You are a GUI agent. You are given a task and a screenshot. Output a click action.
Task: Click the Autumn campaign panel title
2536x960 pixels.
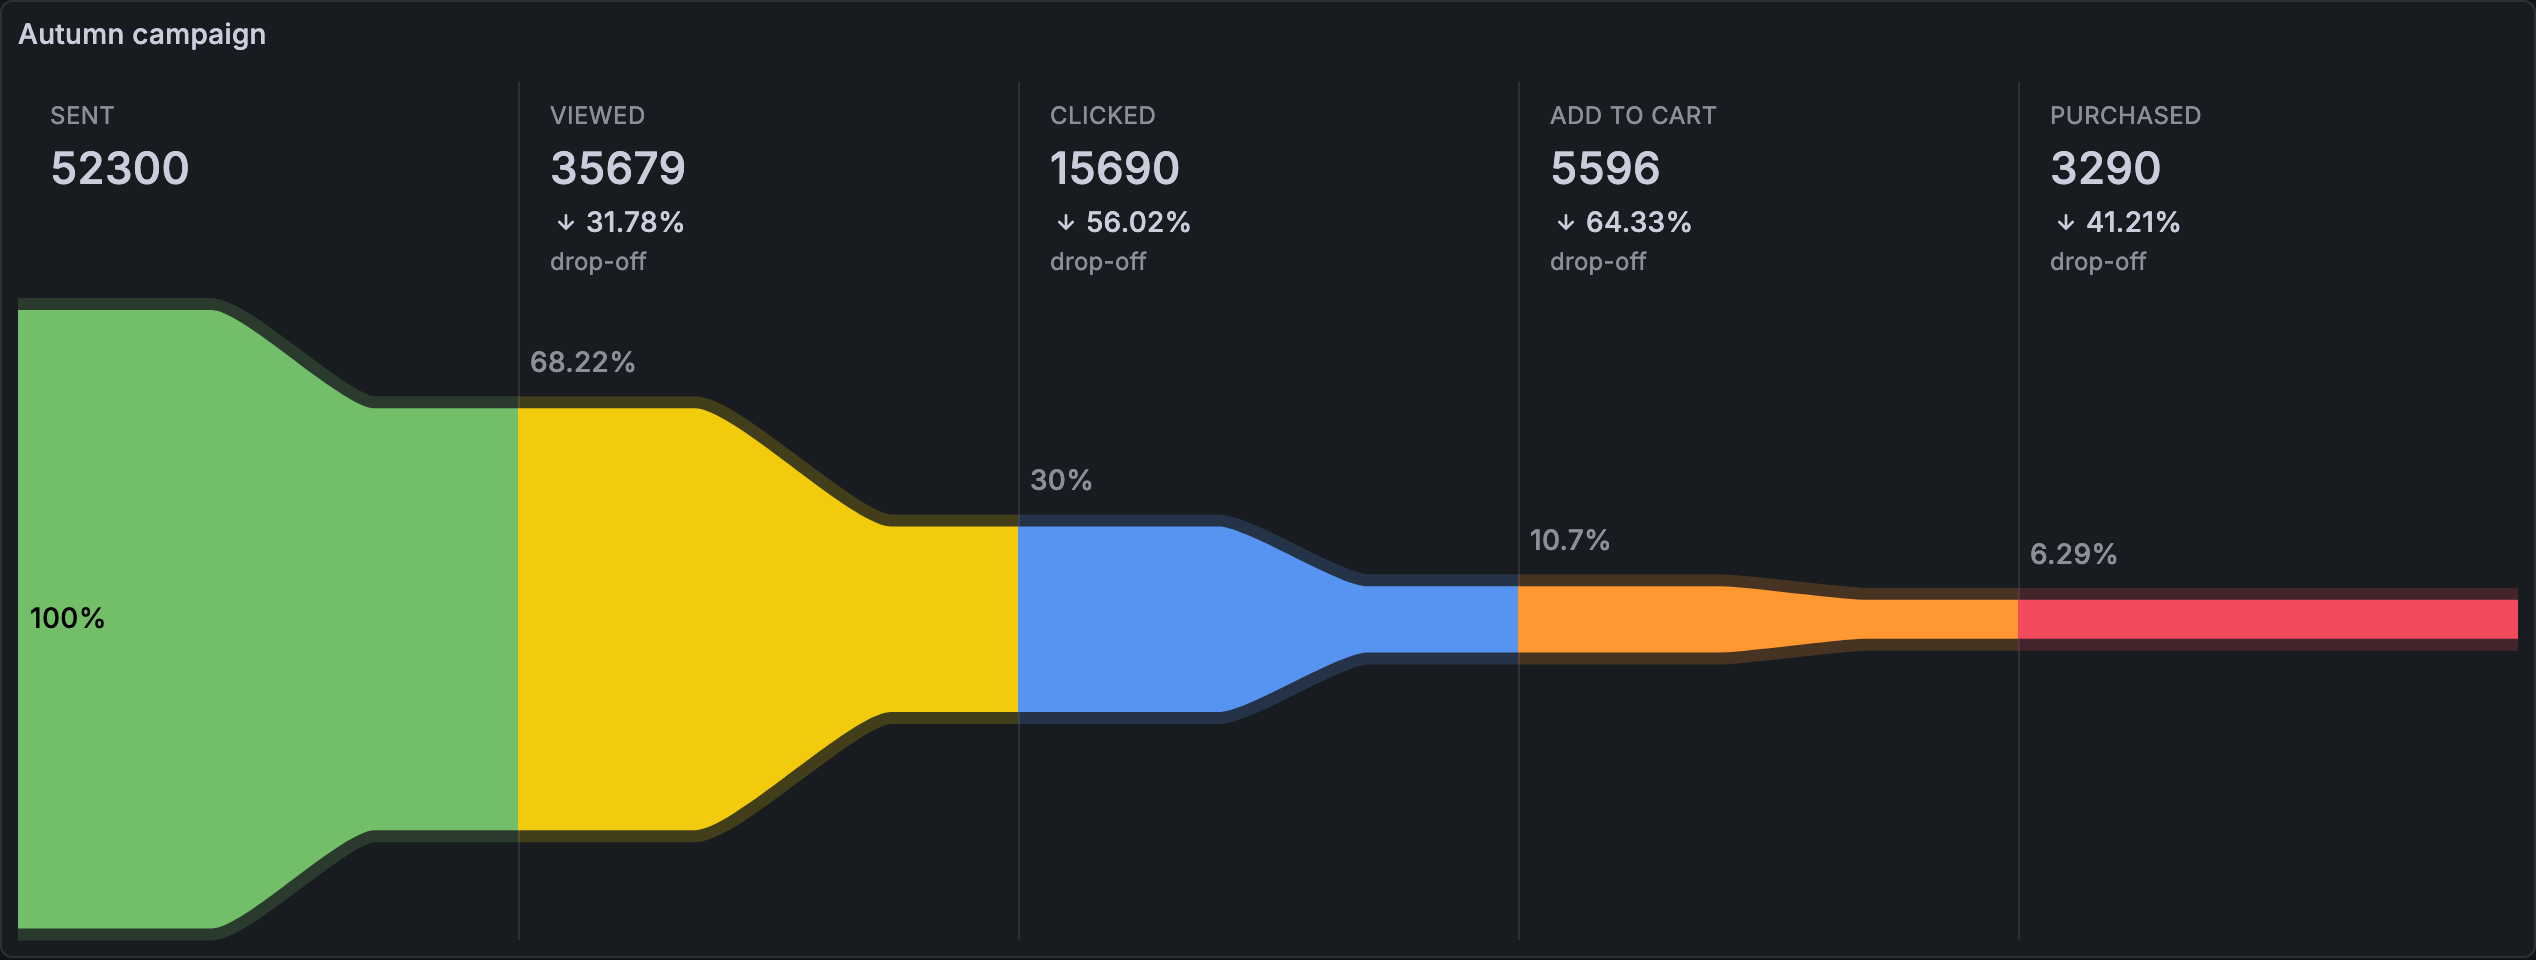click(142, 35)
